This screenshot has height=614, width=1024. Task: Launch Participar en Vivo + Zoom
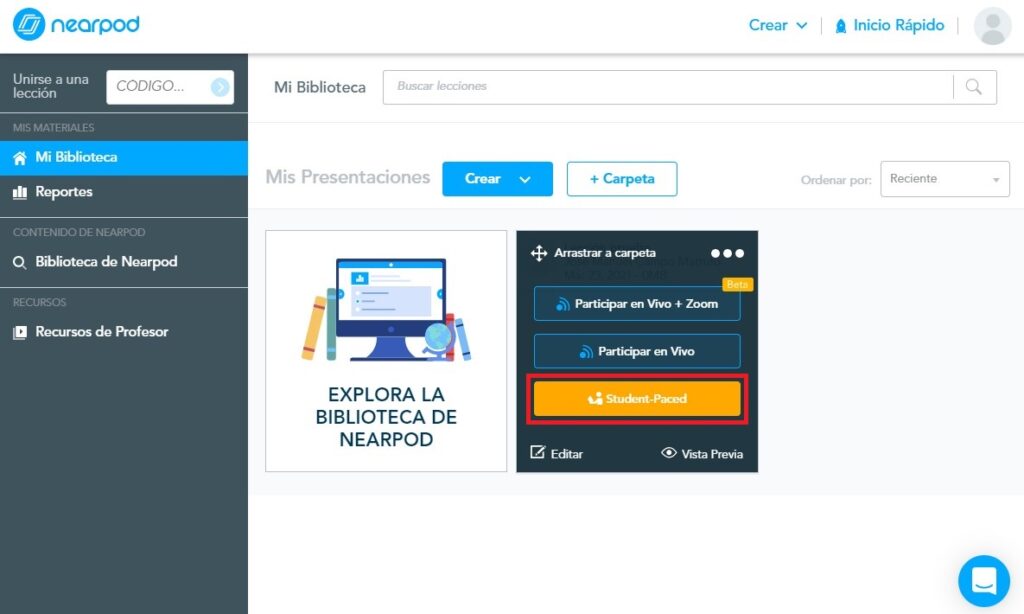pos(637,304)
